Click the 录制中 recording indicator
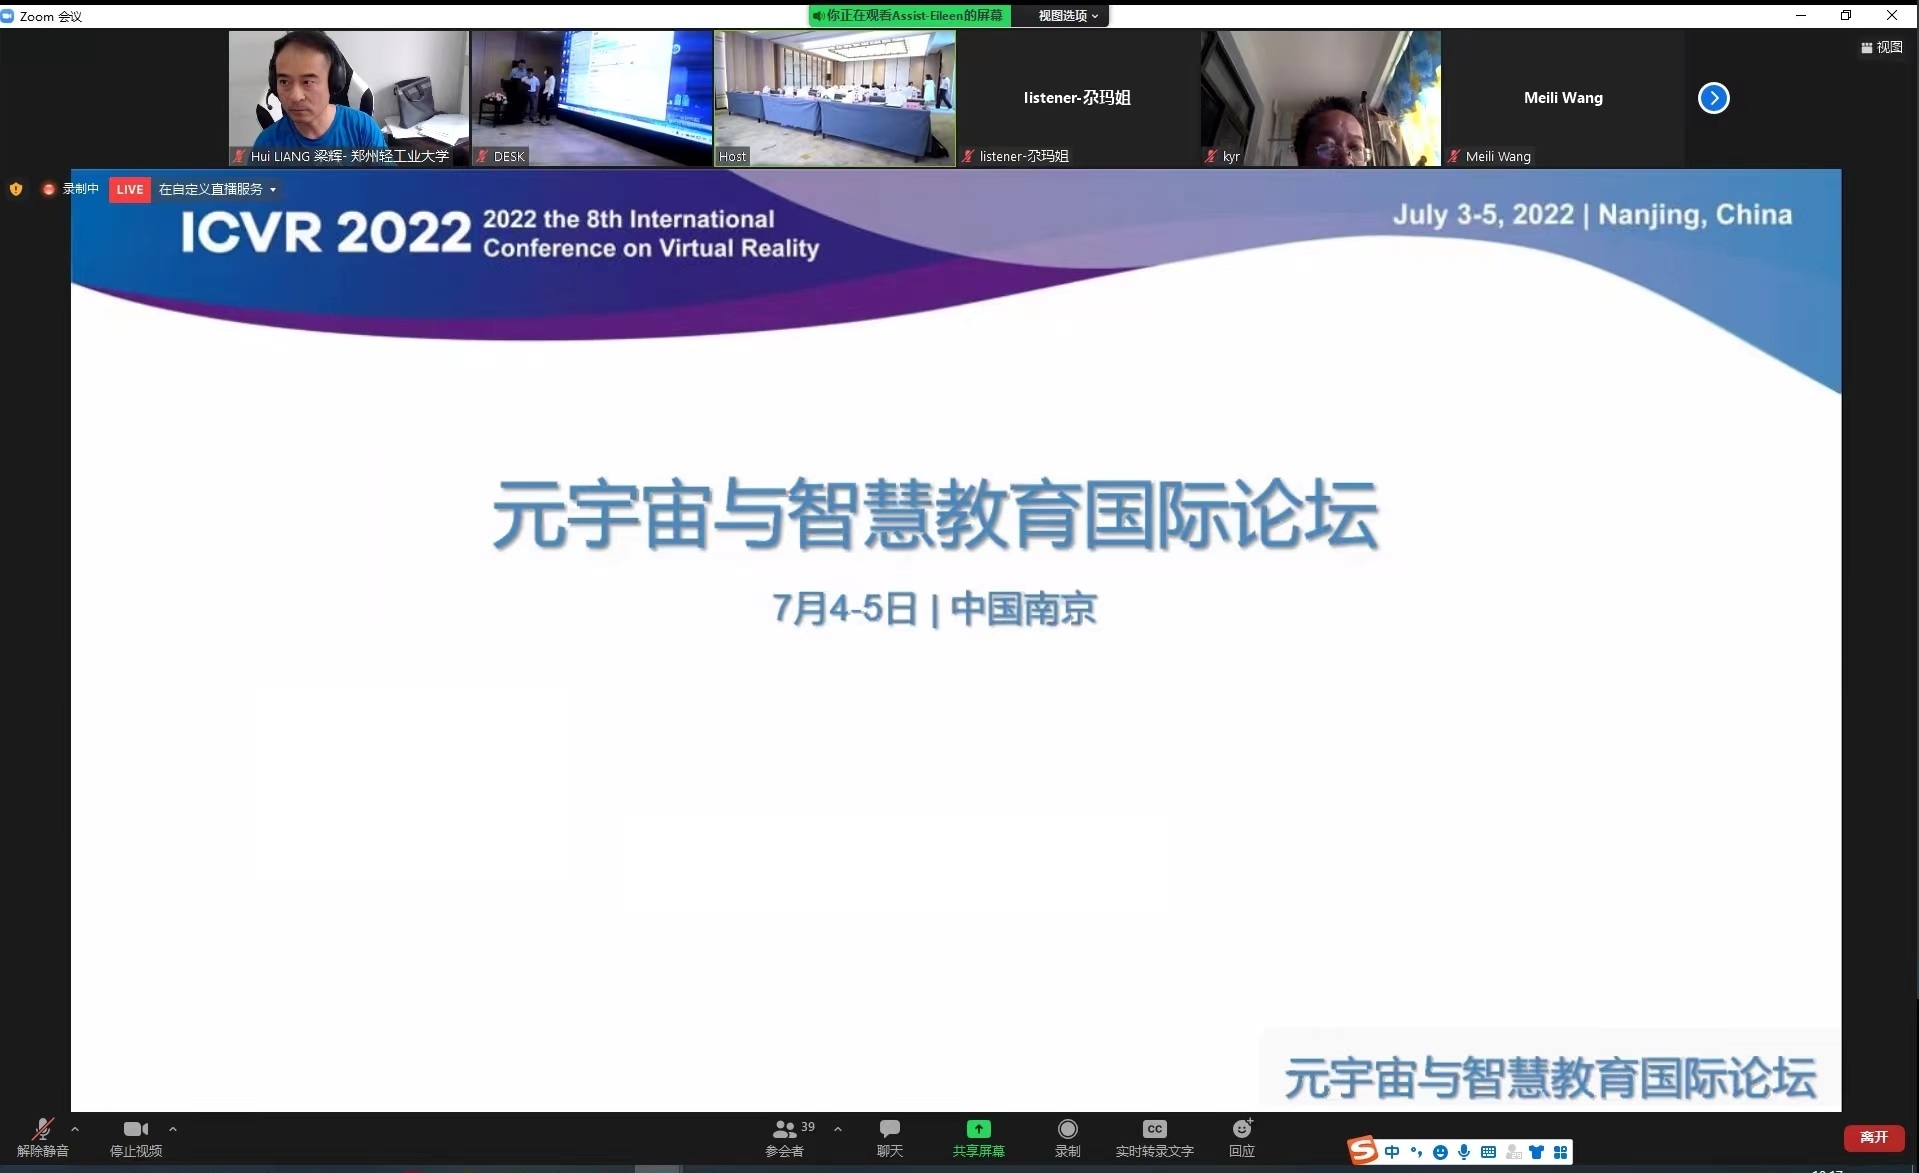 (71, 189)
